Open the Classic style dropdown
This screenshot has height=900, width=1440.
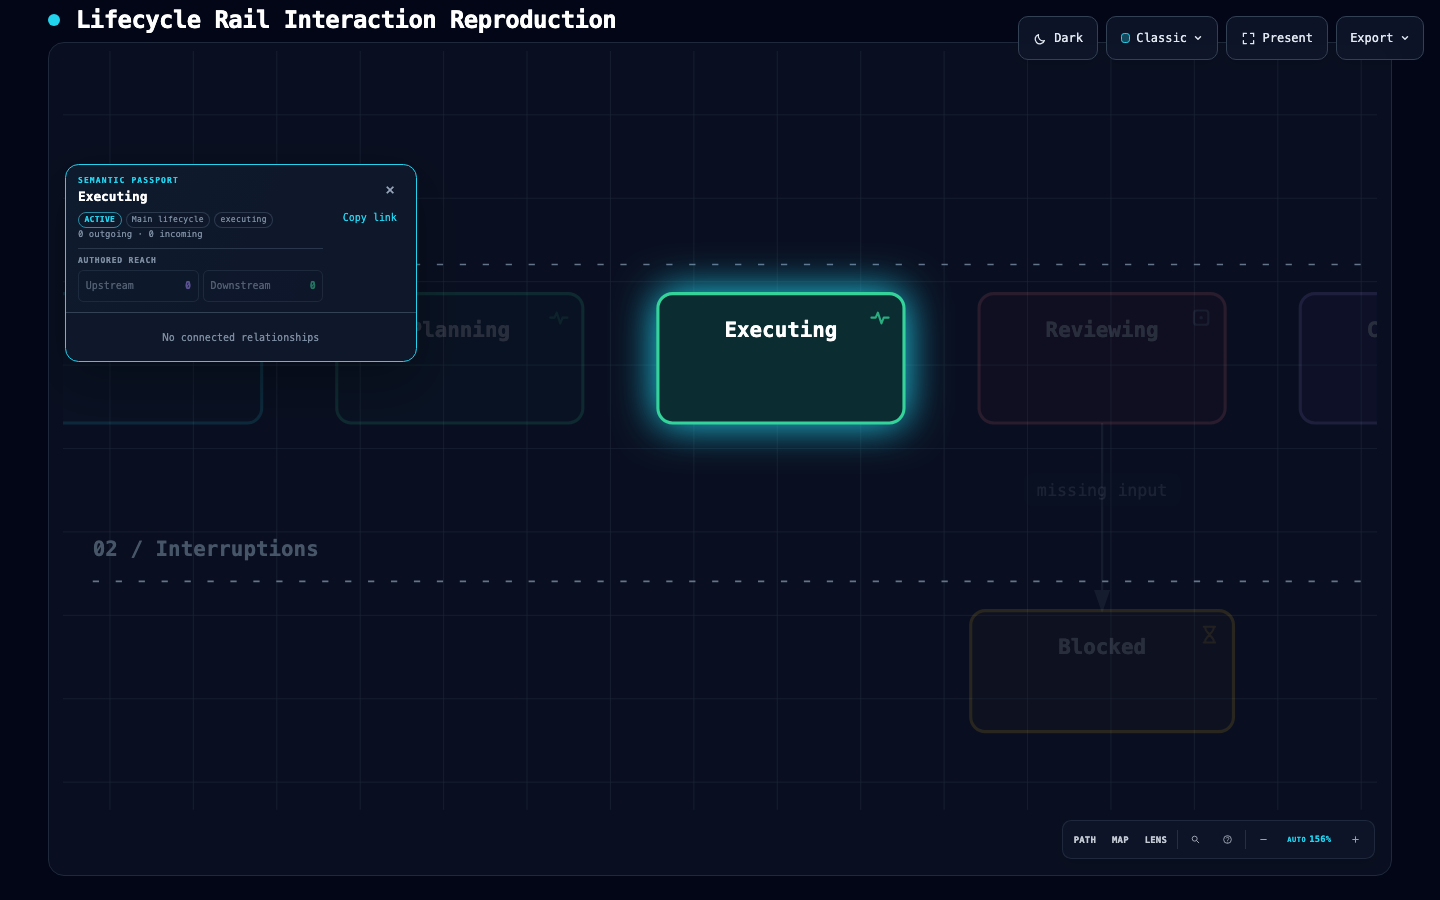[1161, 38]
